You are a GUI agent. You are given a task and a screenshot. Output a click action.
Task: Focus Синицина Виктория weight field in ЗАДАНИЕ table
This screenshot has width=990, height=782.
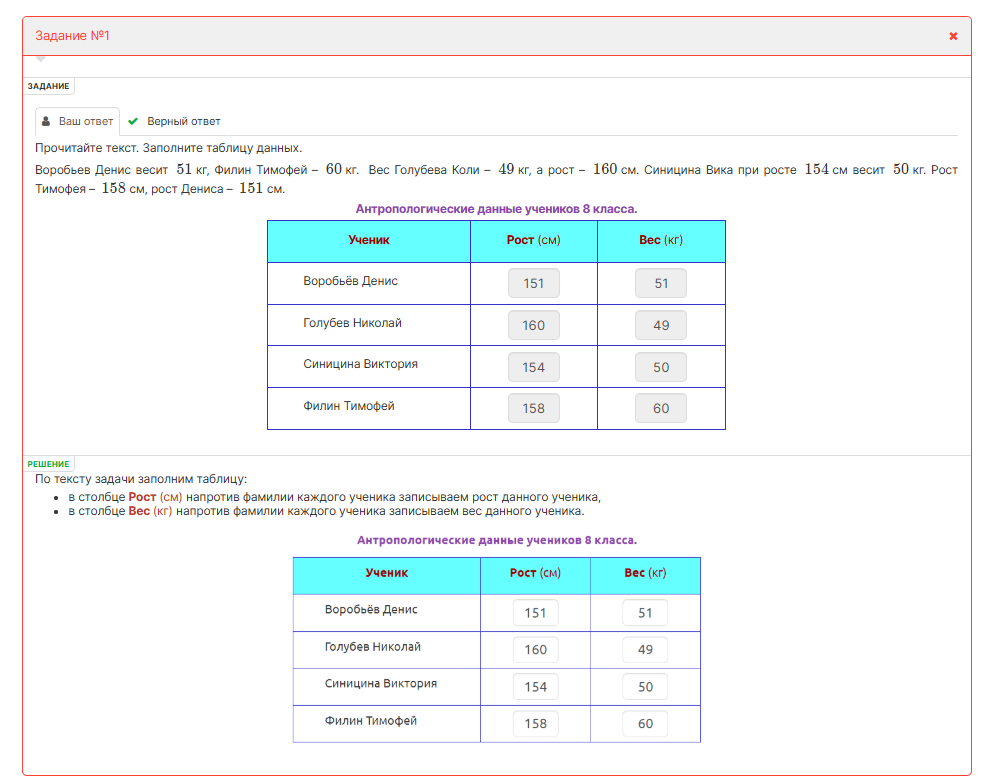tap(660, 367)
